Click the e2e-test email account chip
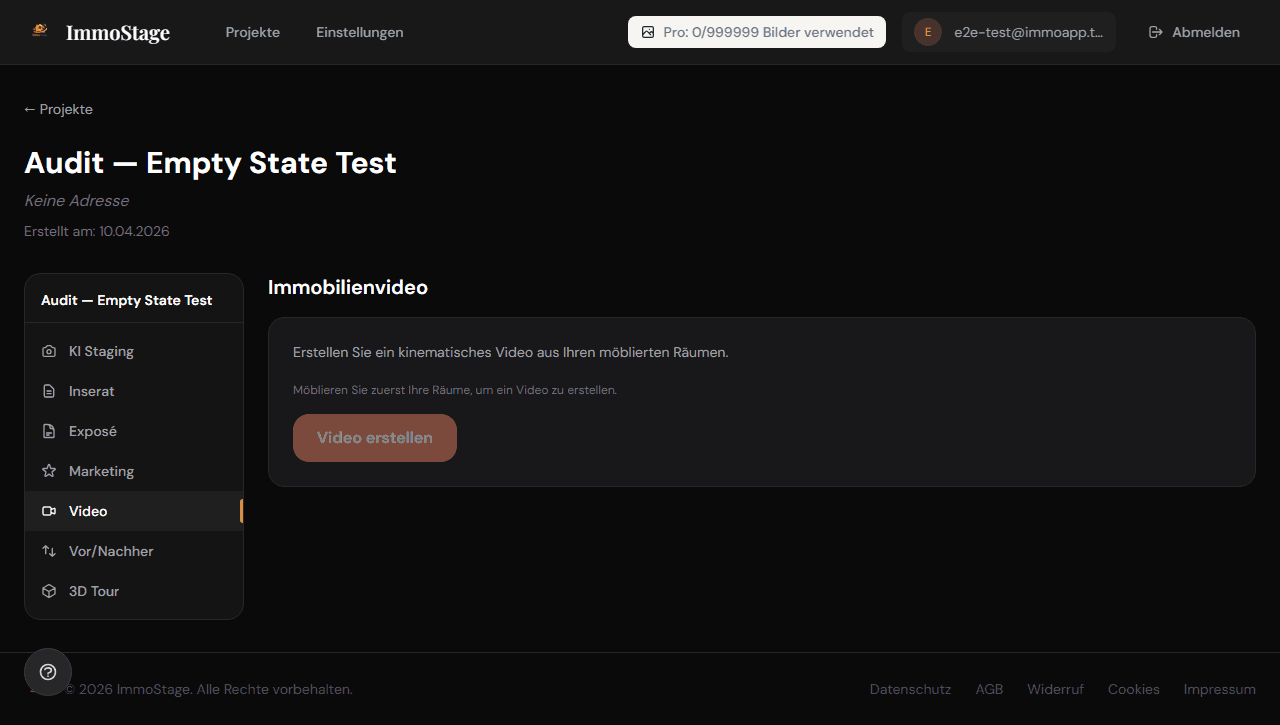Viewport: 1280px width, 725px height. coord(1009,31)
